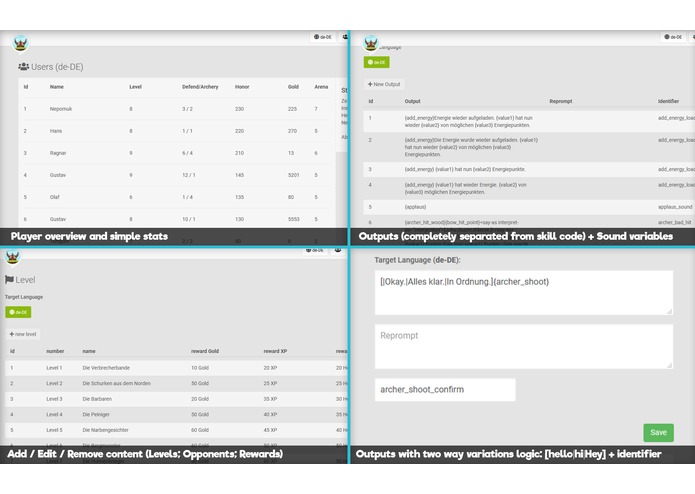Viewport: 695px width, 494px height.
Task: Click the Defend/Archery column header
Action: pyautogui.click(x=200, y=87)
